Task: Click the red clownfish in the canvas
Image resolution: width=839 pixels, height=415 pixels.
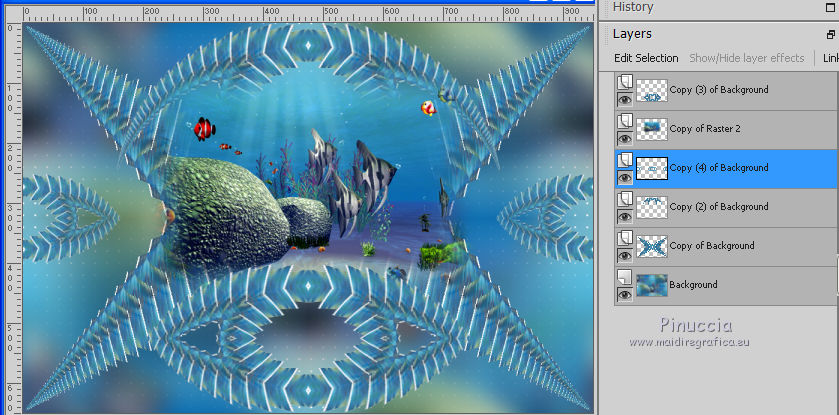Action: coord(204,129)
